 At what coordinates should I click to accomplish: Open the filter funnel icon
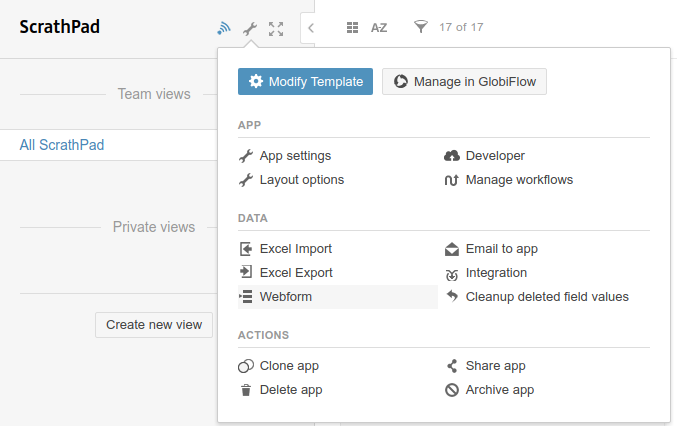tap(421, 27)
